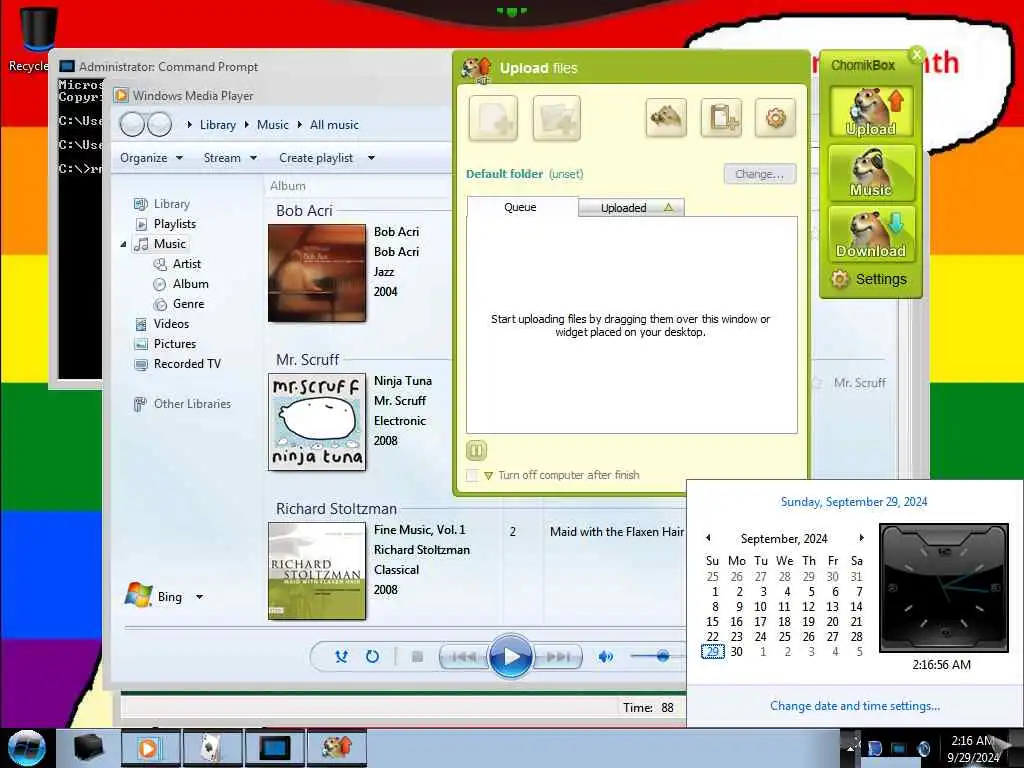Click the Change... default folder button
1024x768 pixels.
tap(760, 174)
